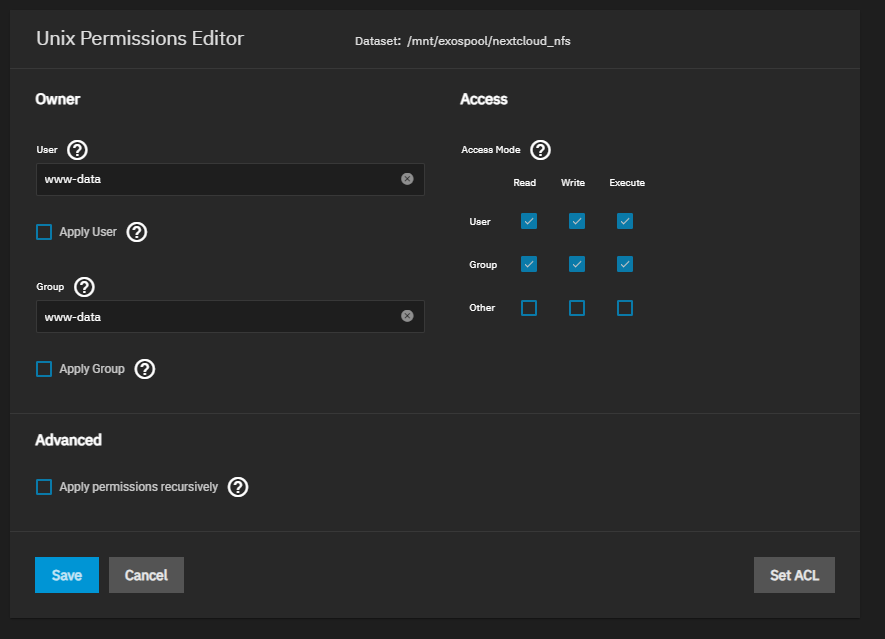
Task: Click the help icon beside Group label
Action: pos(84,287)
